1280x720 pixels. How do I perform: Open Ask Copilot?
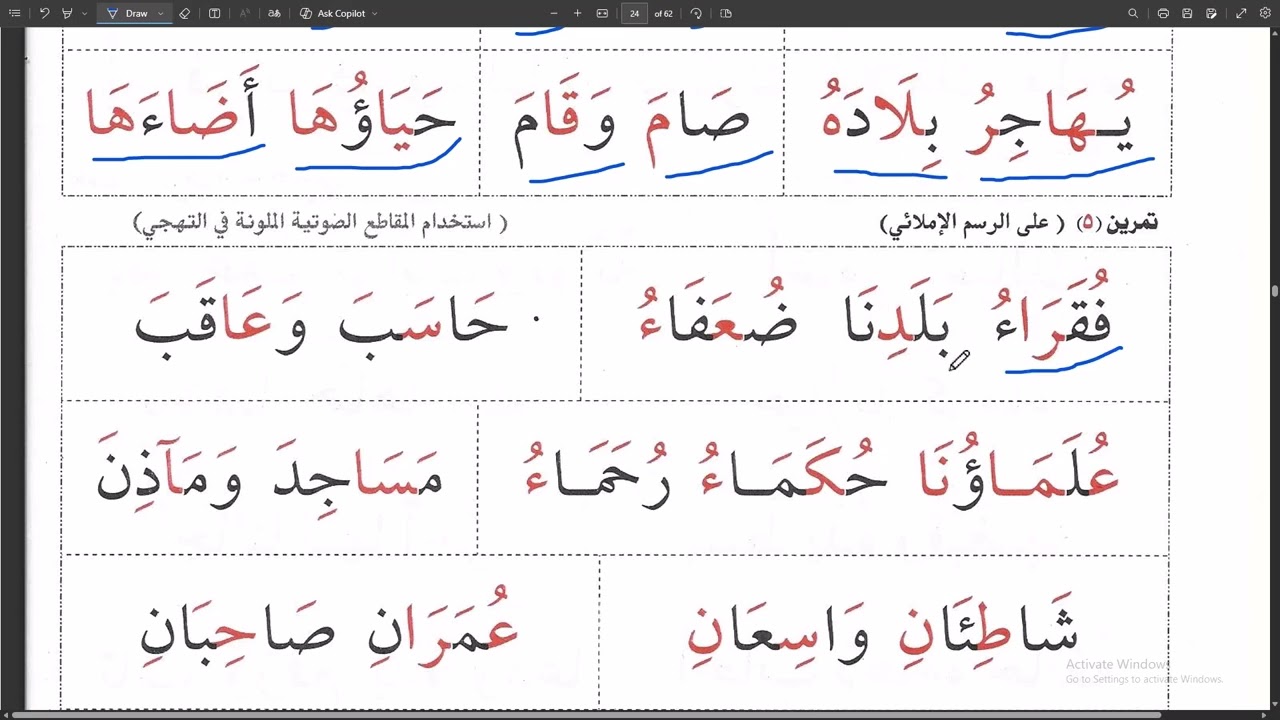333,13
